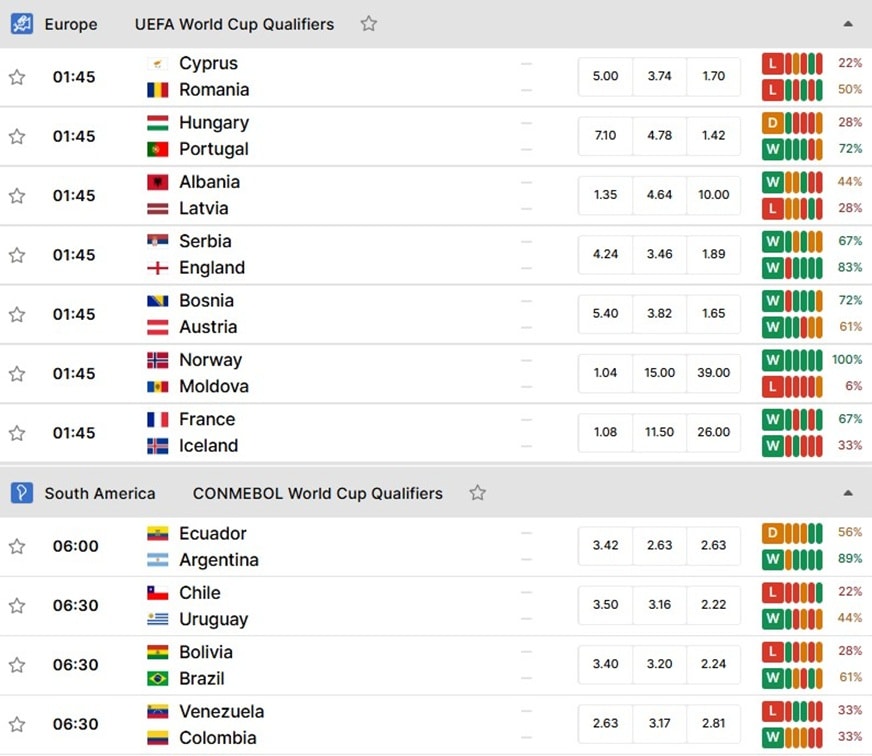Open the CONMEBOL World Cup Qualifiers league page
Image resolution: width=872 pixels, height=756 pixels.
(318, 493)
